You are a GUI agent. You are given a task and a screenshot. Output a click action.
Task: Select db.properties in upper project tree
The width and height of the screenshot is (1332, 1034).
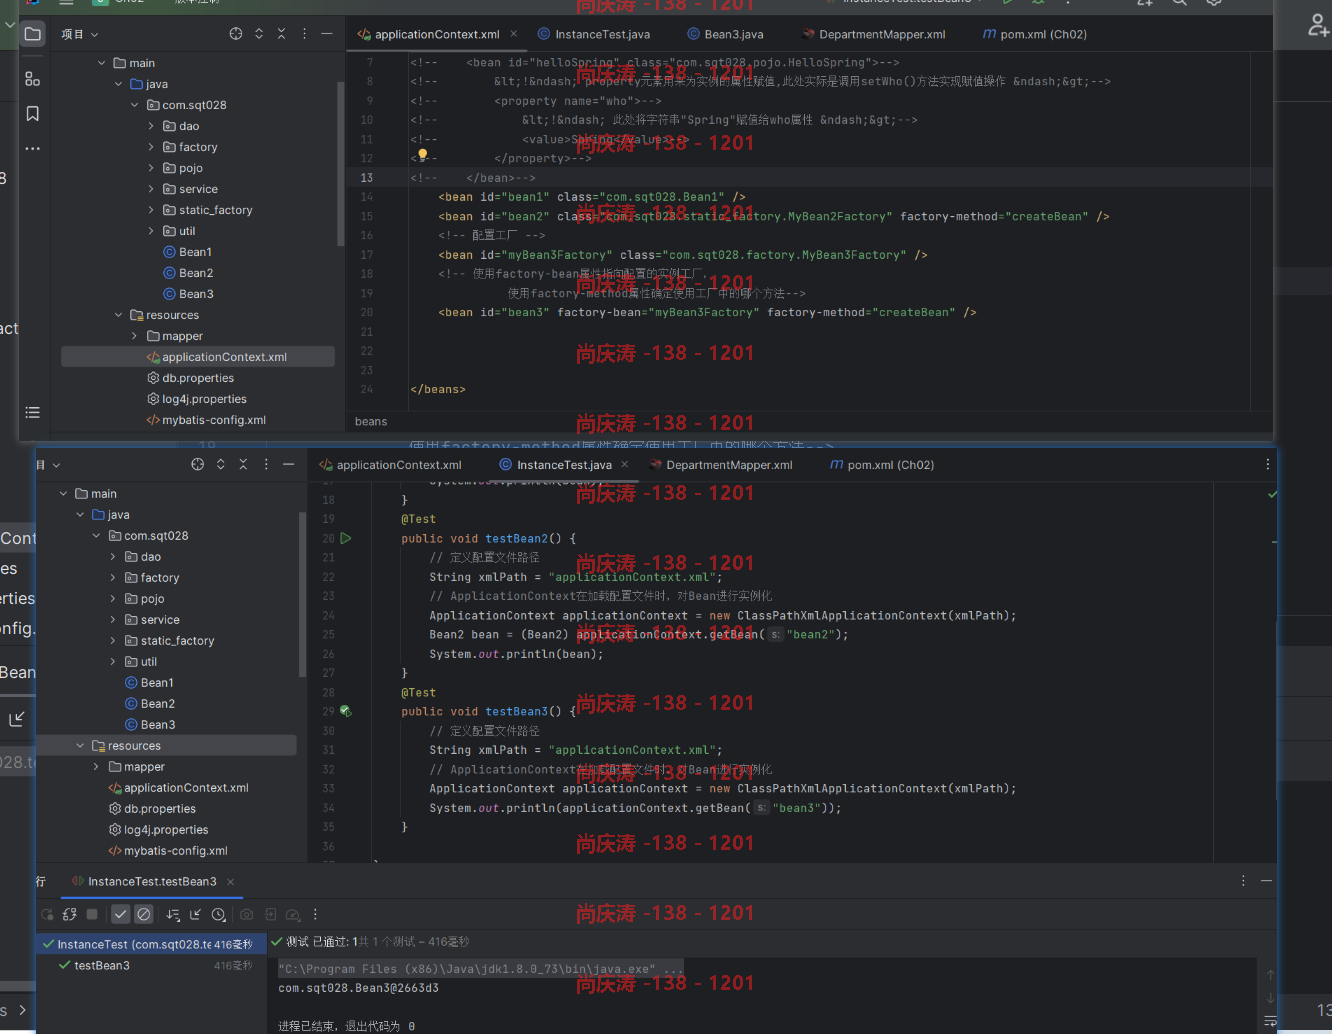pyautogui.click(x=190, y=378)
